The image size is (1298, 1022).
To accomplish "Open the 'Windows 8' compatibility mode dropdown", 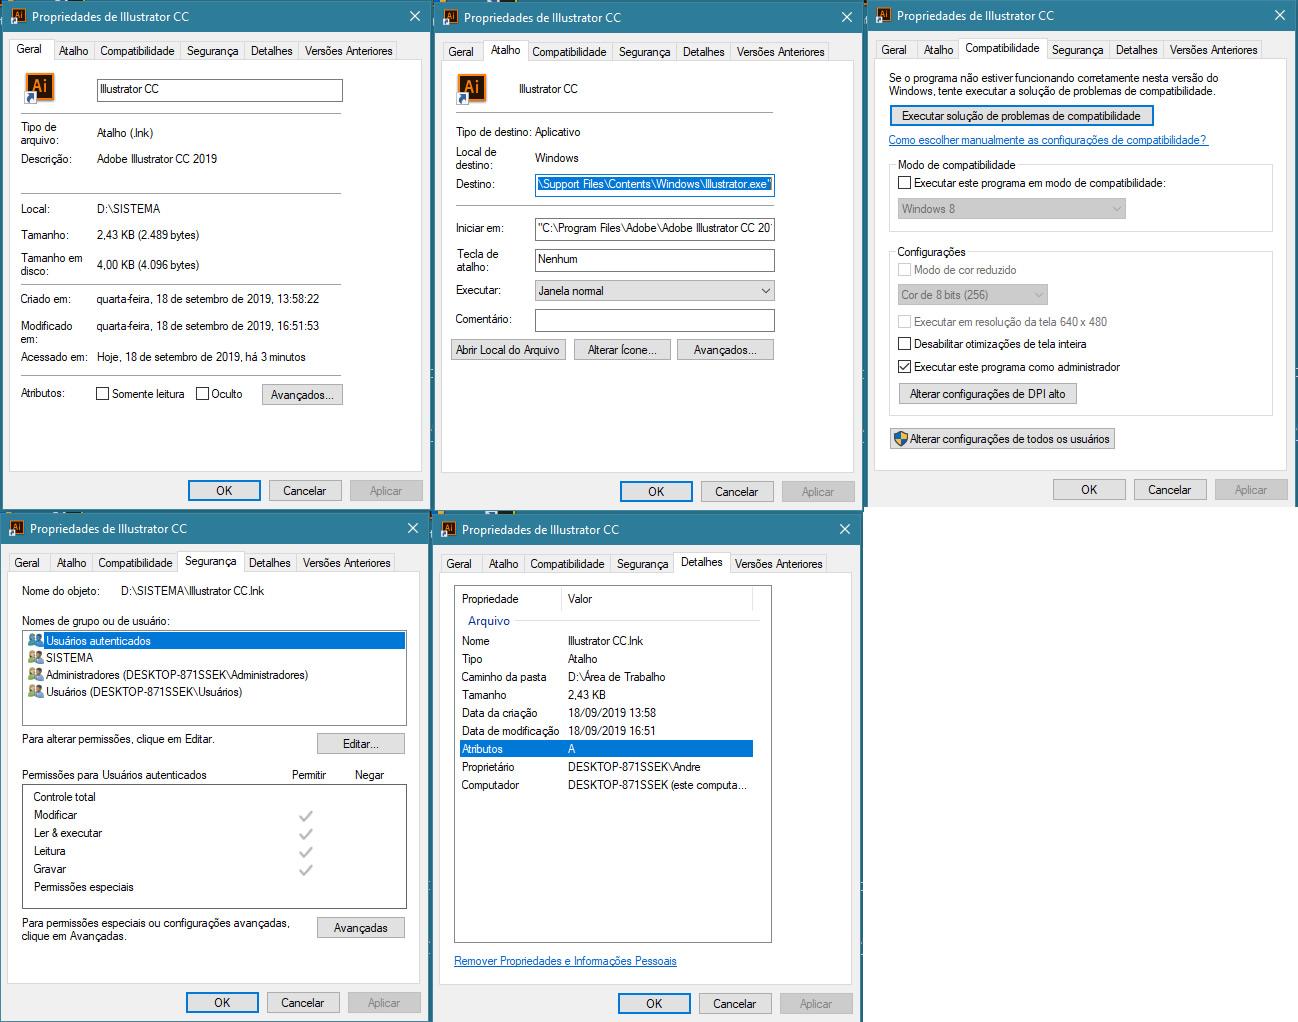I will [x=1012, y=209].
